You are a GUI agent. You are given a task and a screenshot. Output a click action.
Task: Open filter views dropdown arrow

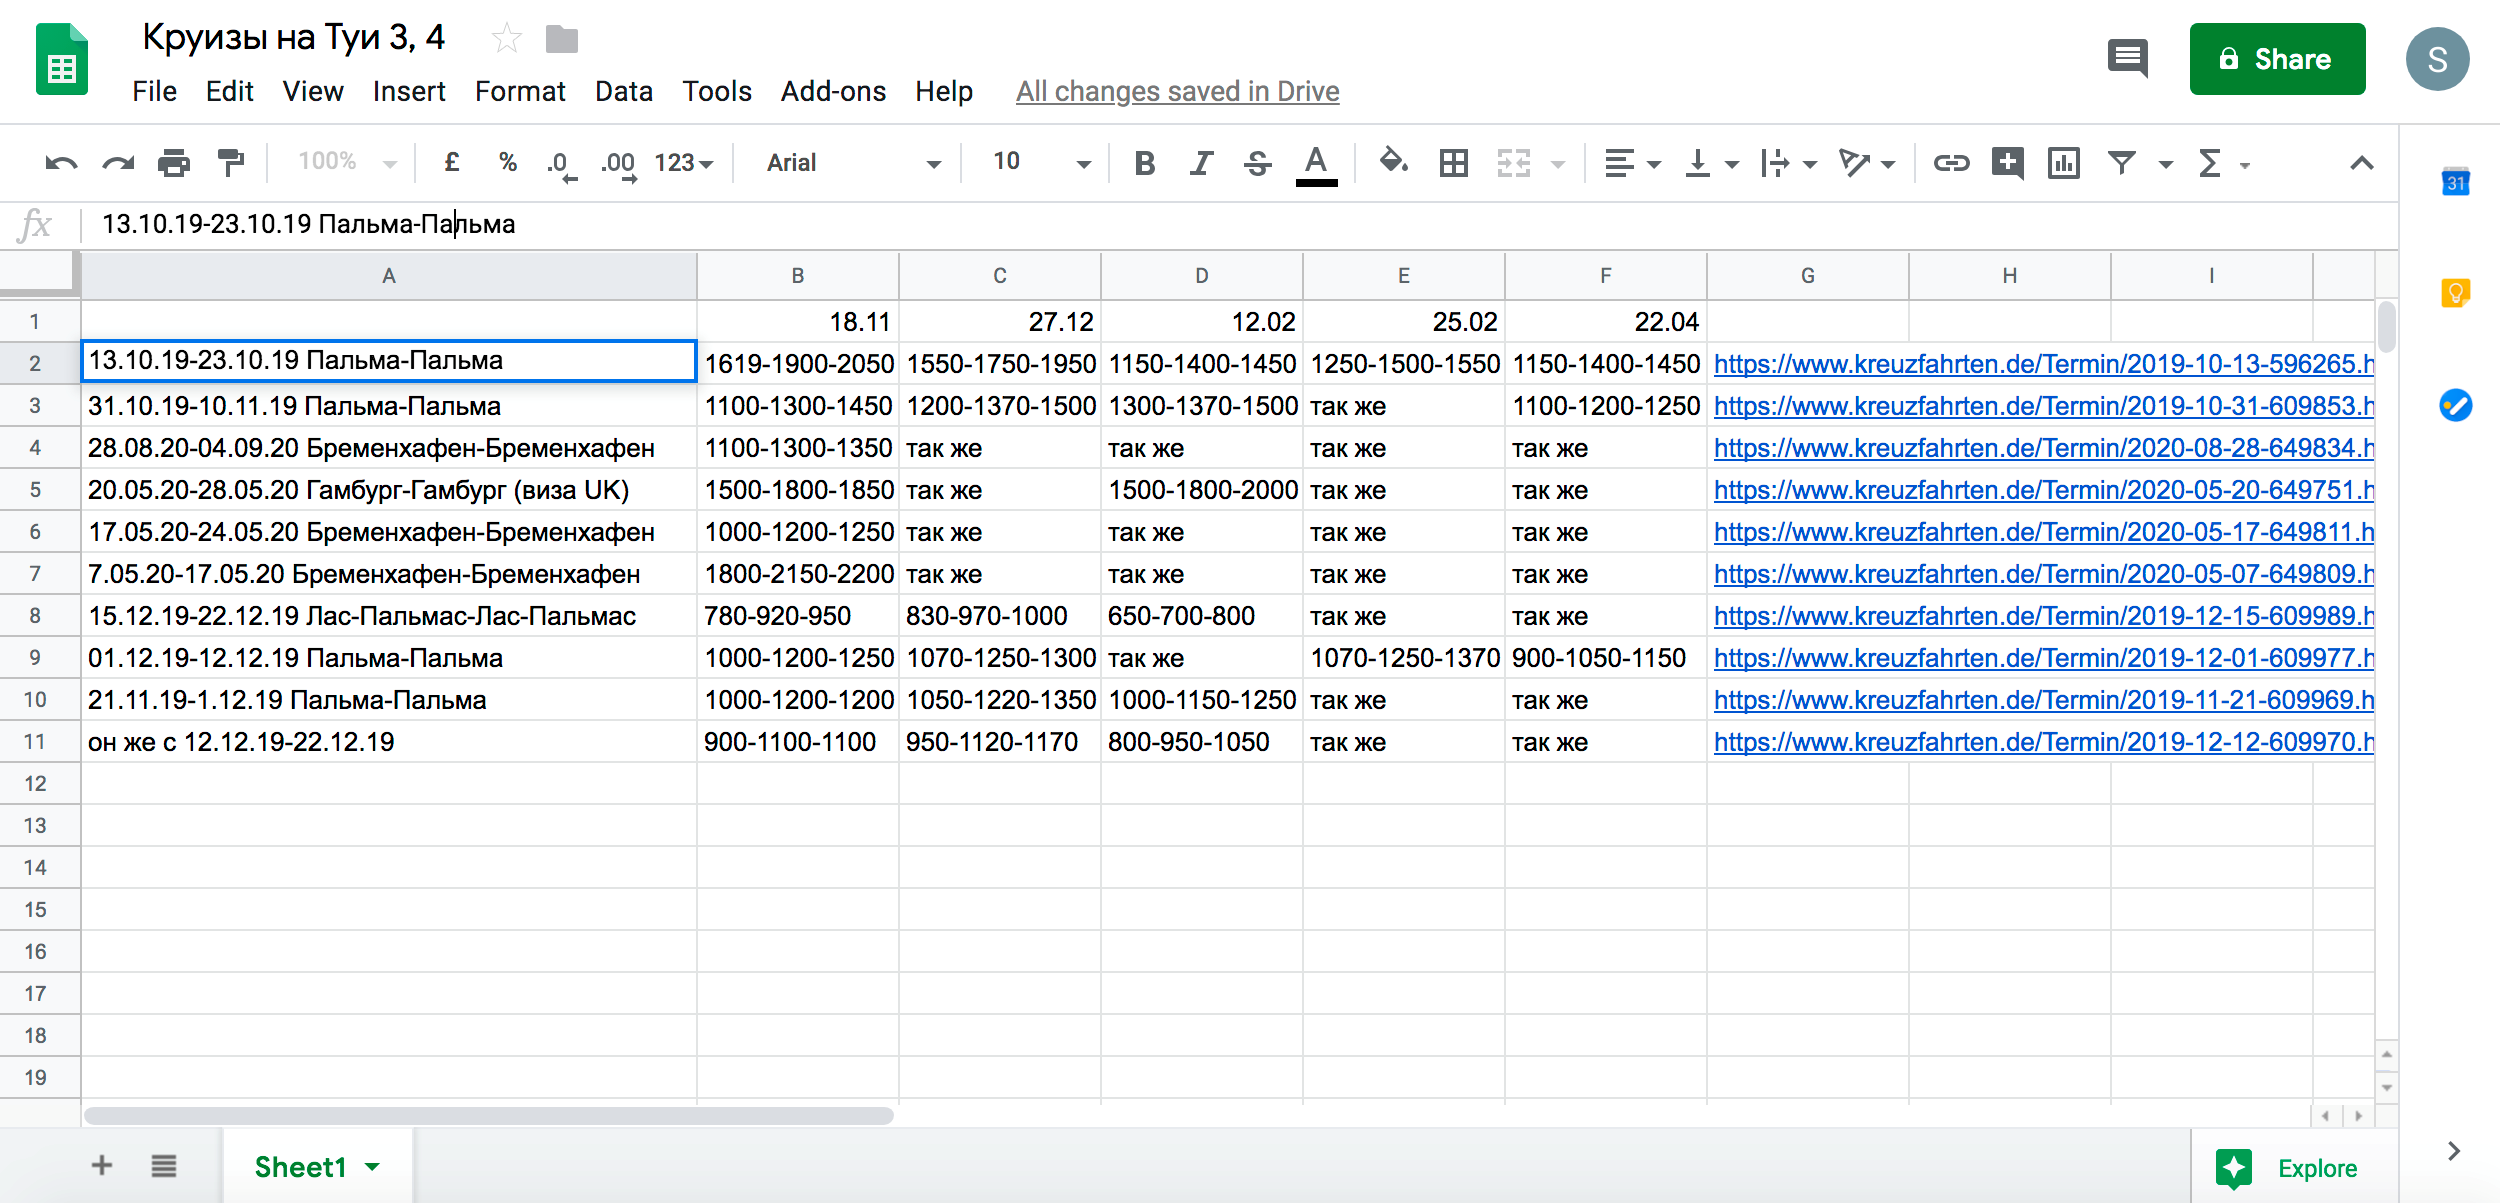[x=2166, y=164]
